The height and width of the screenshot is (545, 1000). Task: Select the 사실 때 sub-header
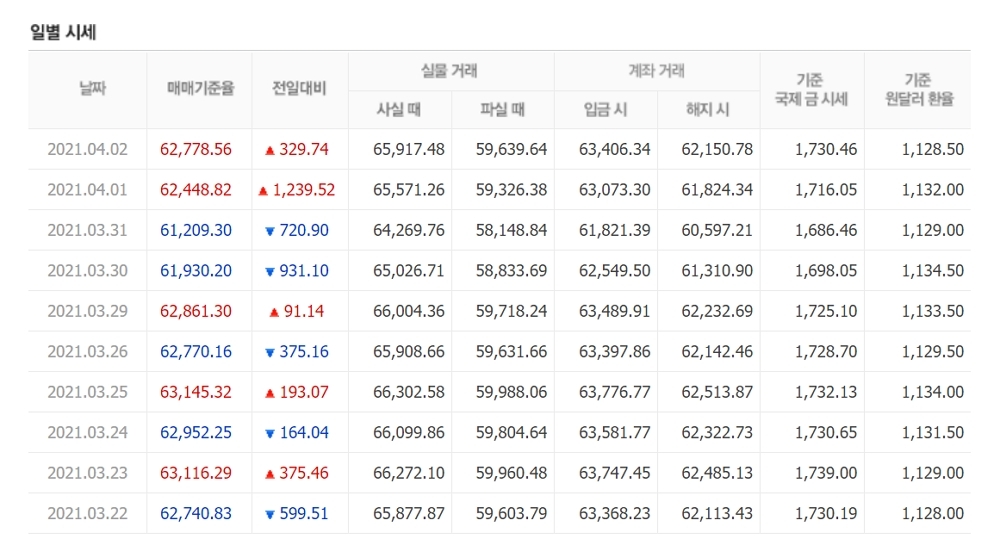click(399, 110)
